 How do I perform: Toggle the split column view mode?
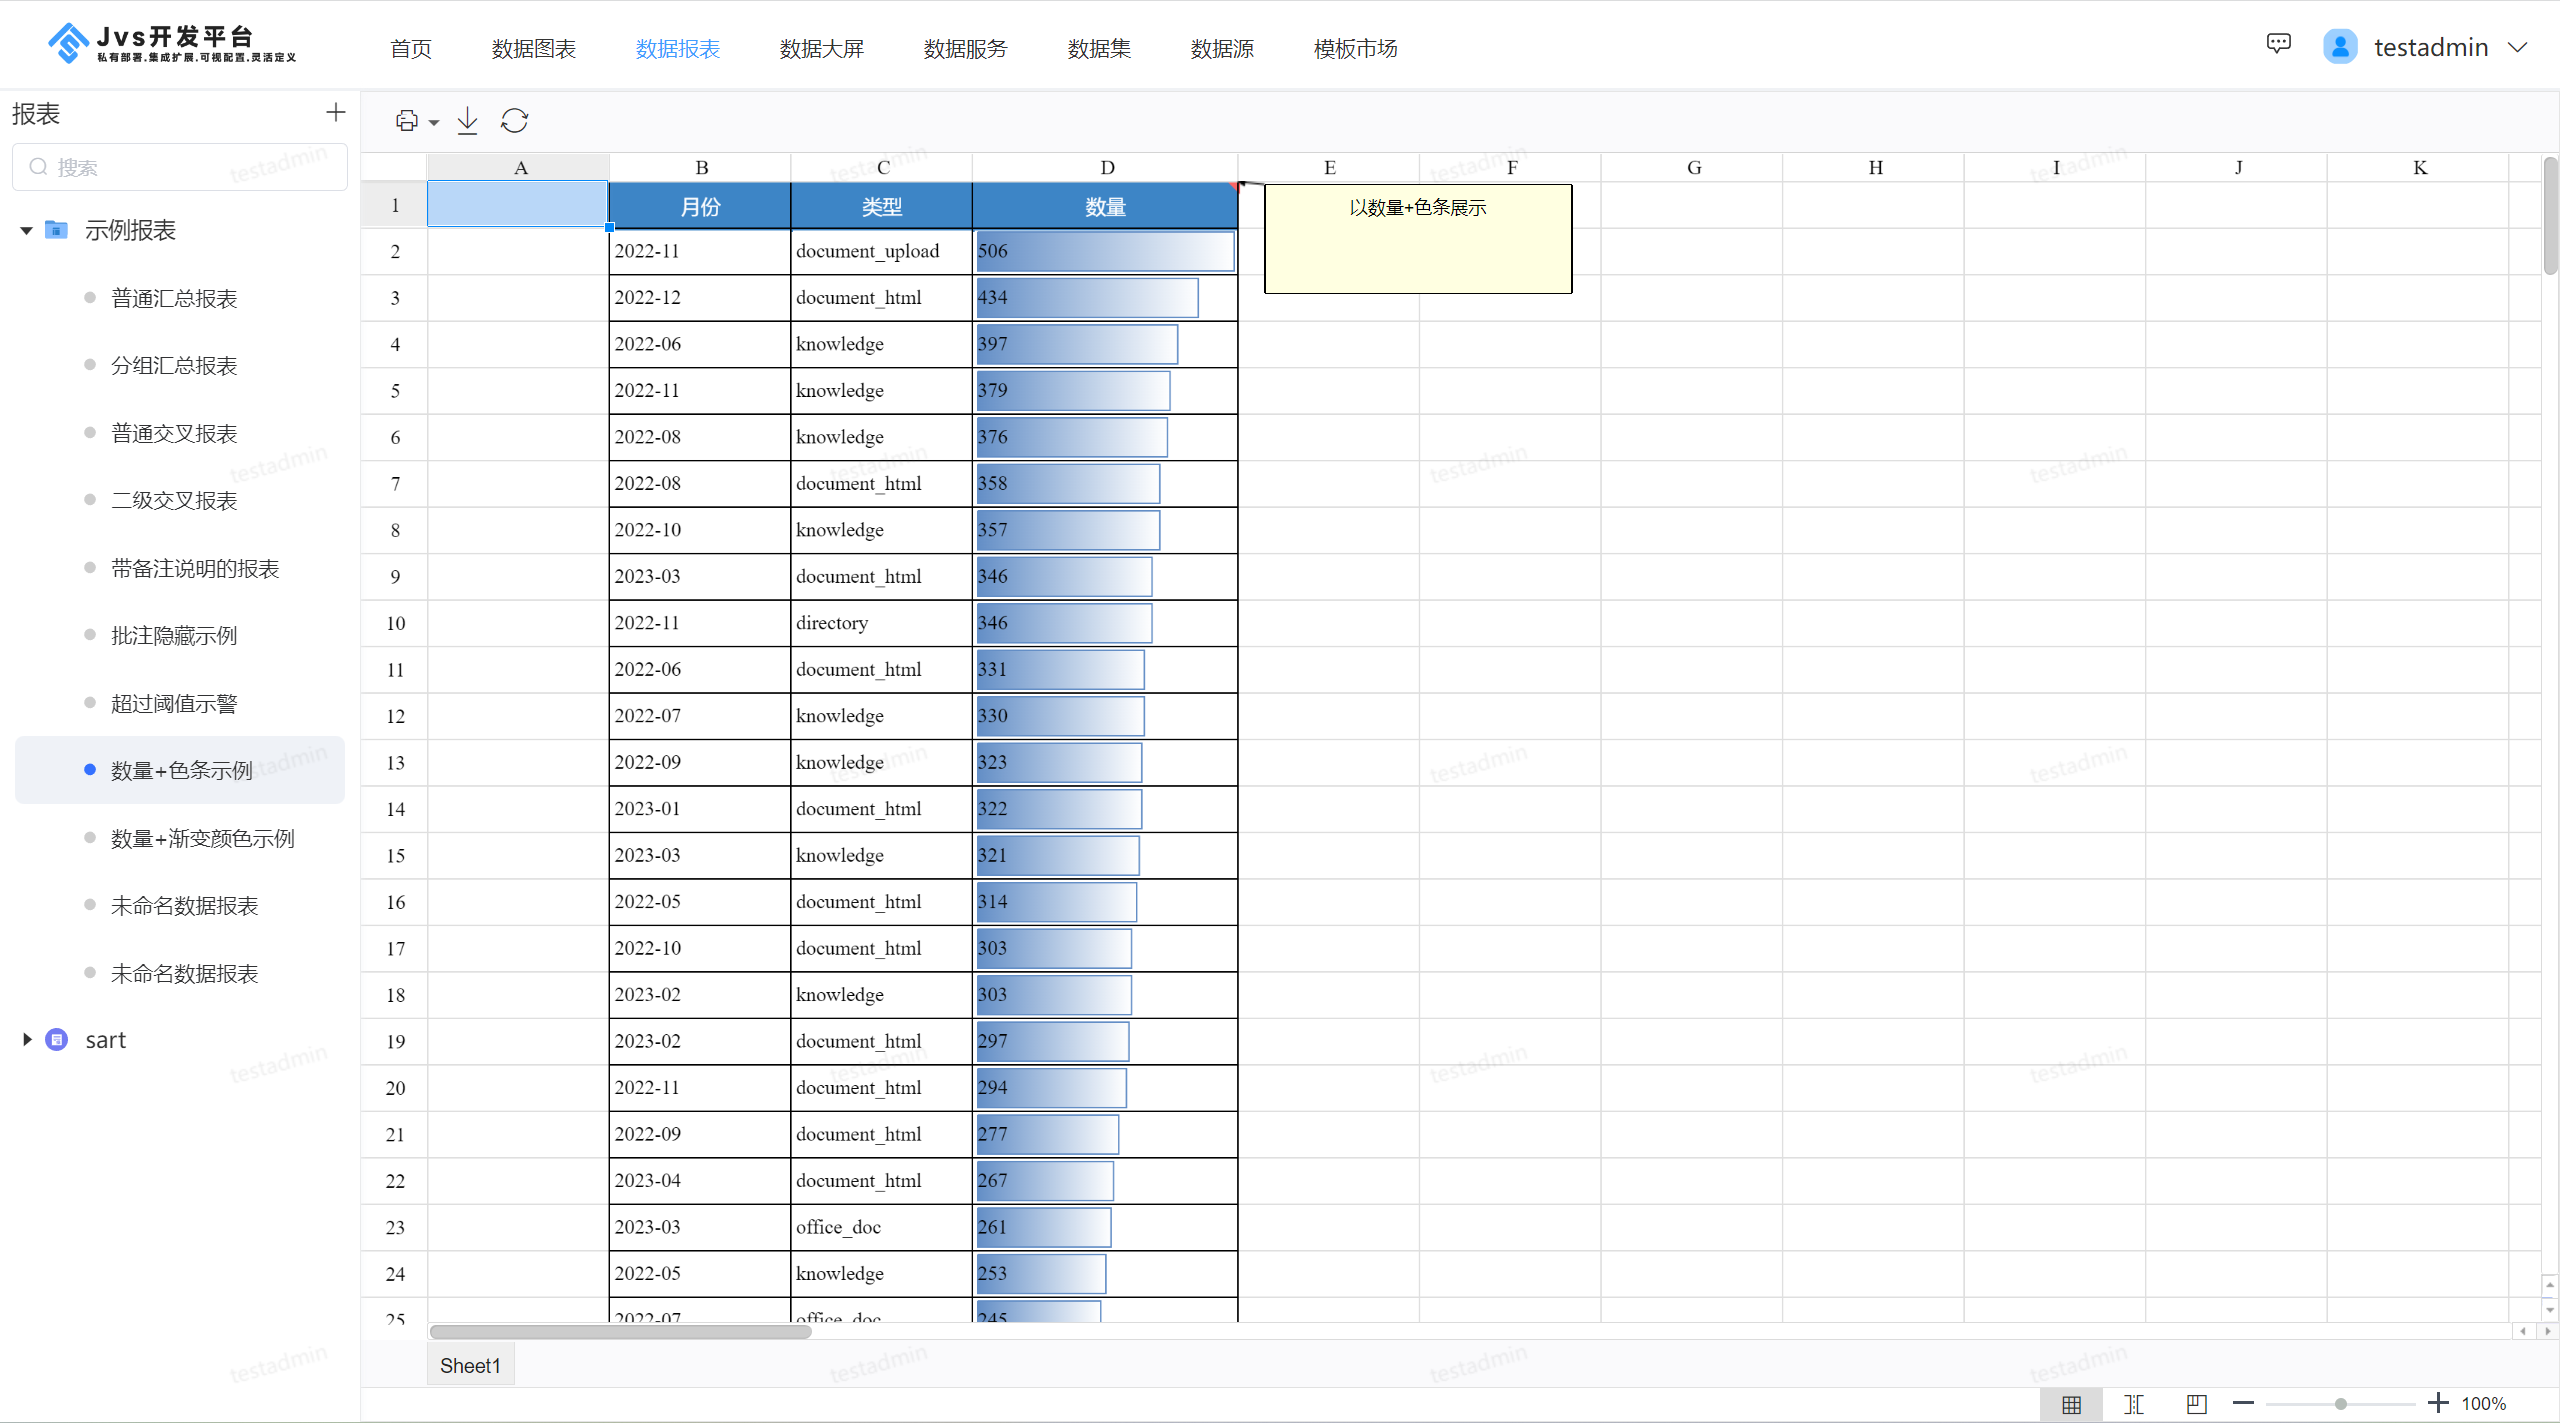pyautogui.click(x=2133, y=1403)
